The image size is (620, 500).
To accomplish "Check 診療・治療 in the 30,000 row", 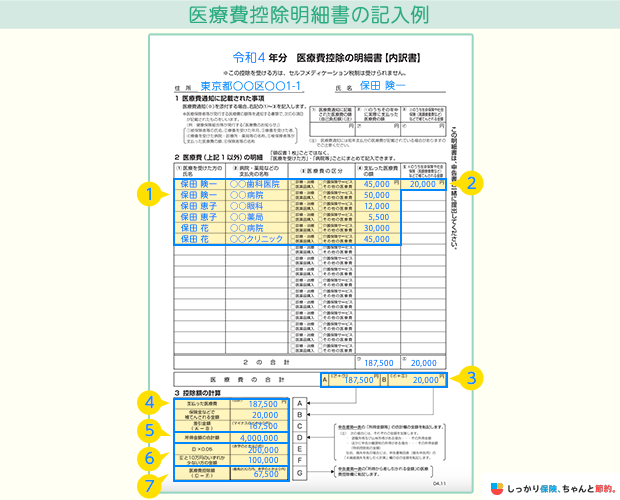I will (x=293, y=226).
